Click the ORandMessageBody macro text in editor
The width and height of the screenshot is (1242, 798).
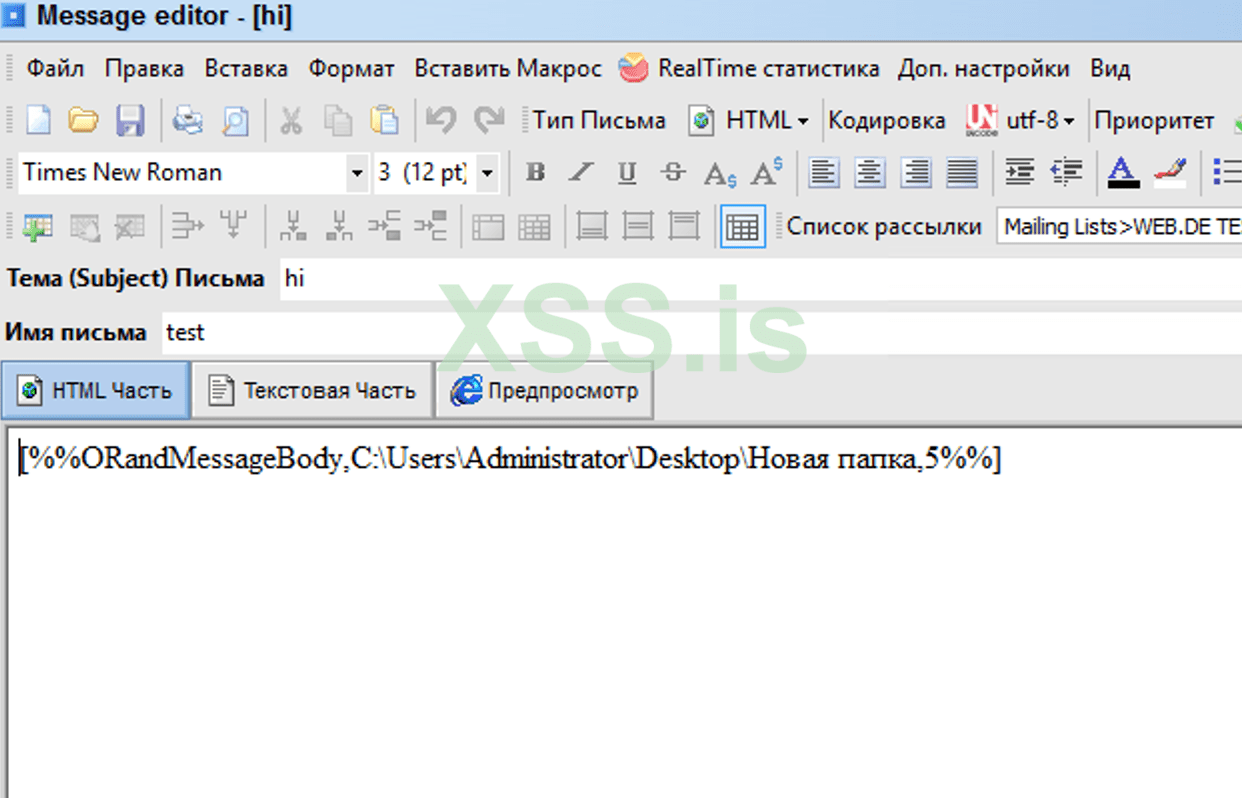pyautogui.click(x=509, y=459)
